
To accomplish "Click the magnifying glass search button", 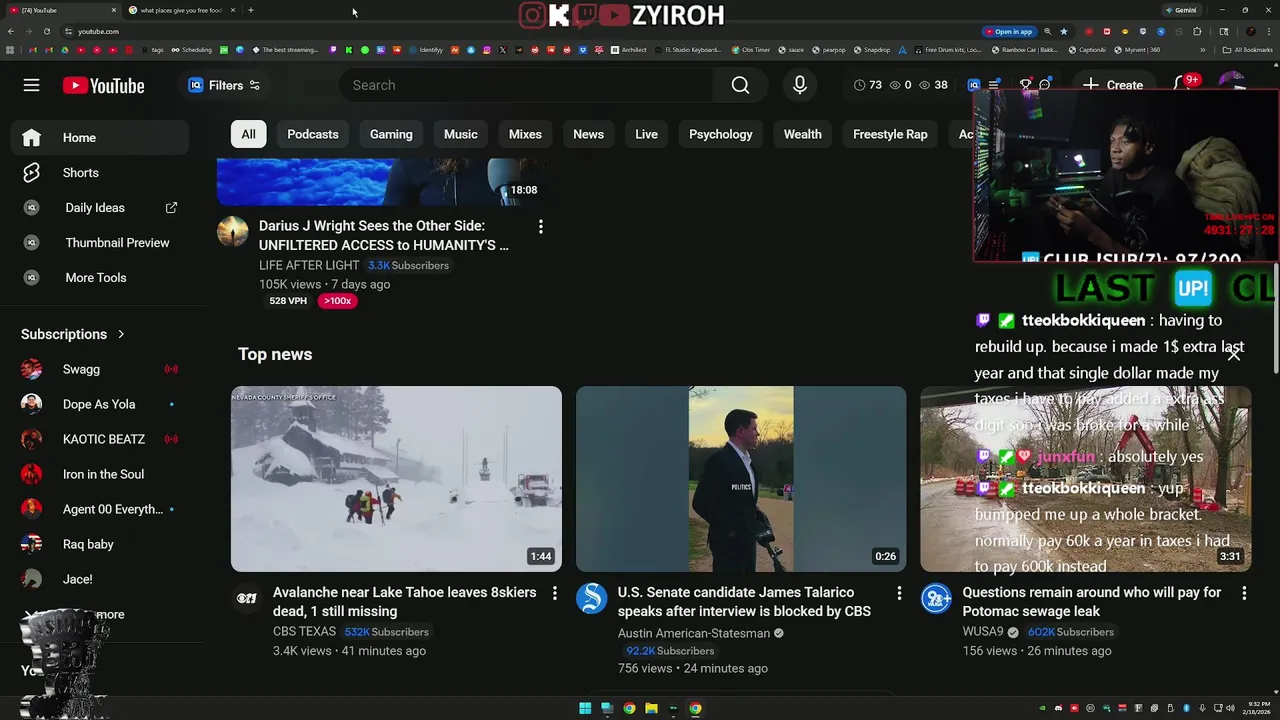I will coord(740,85).
